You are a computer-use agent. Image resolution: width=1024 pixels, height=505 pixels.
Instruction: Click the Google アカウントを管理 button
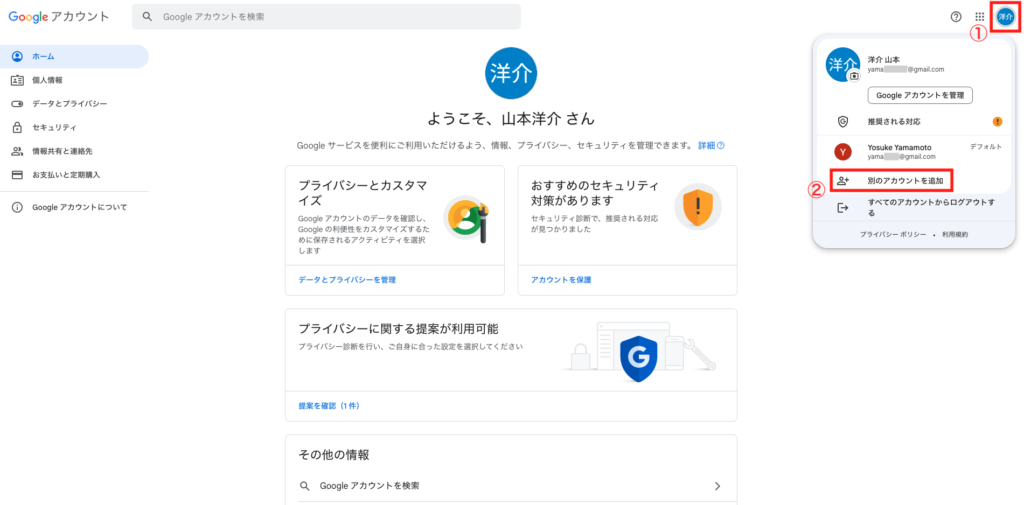pos(920,95)
